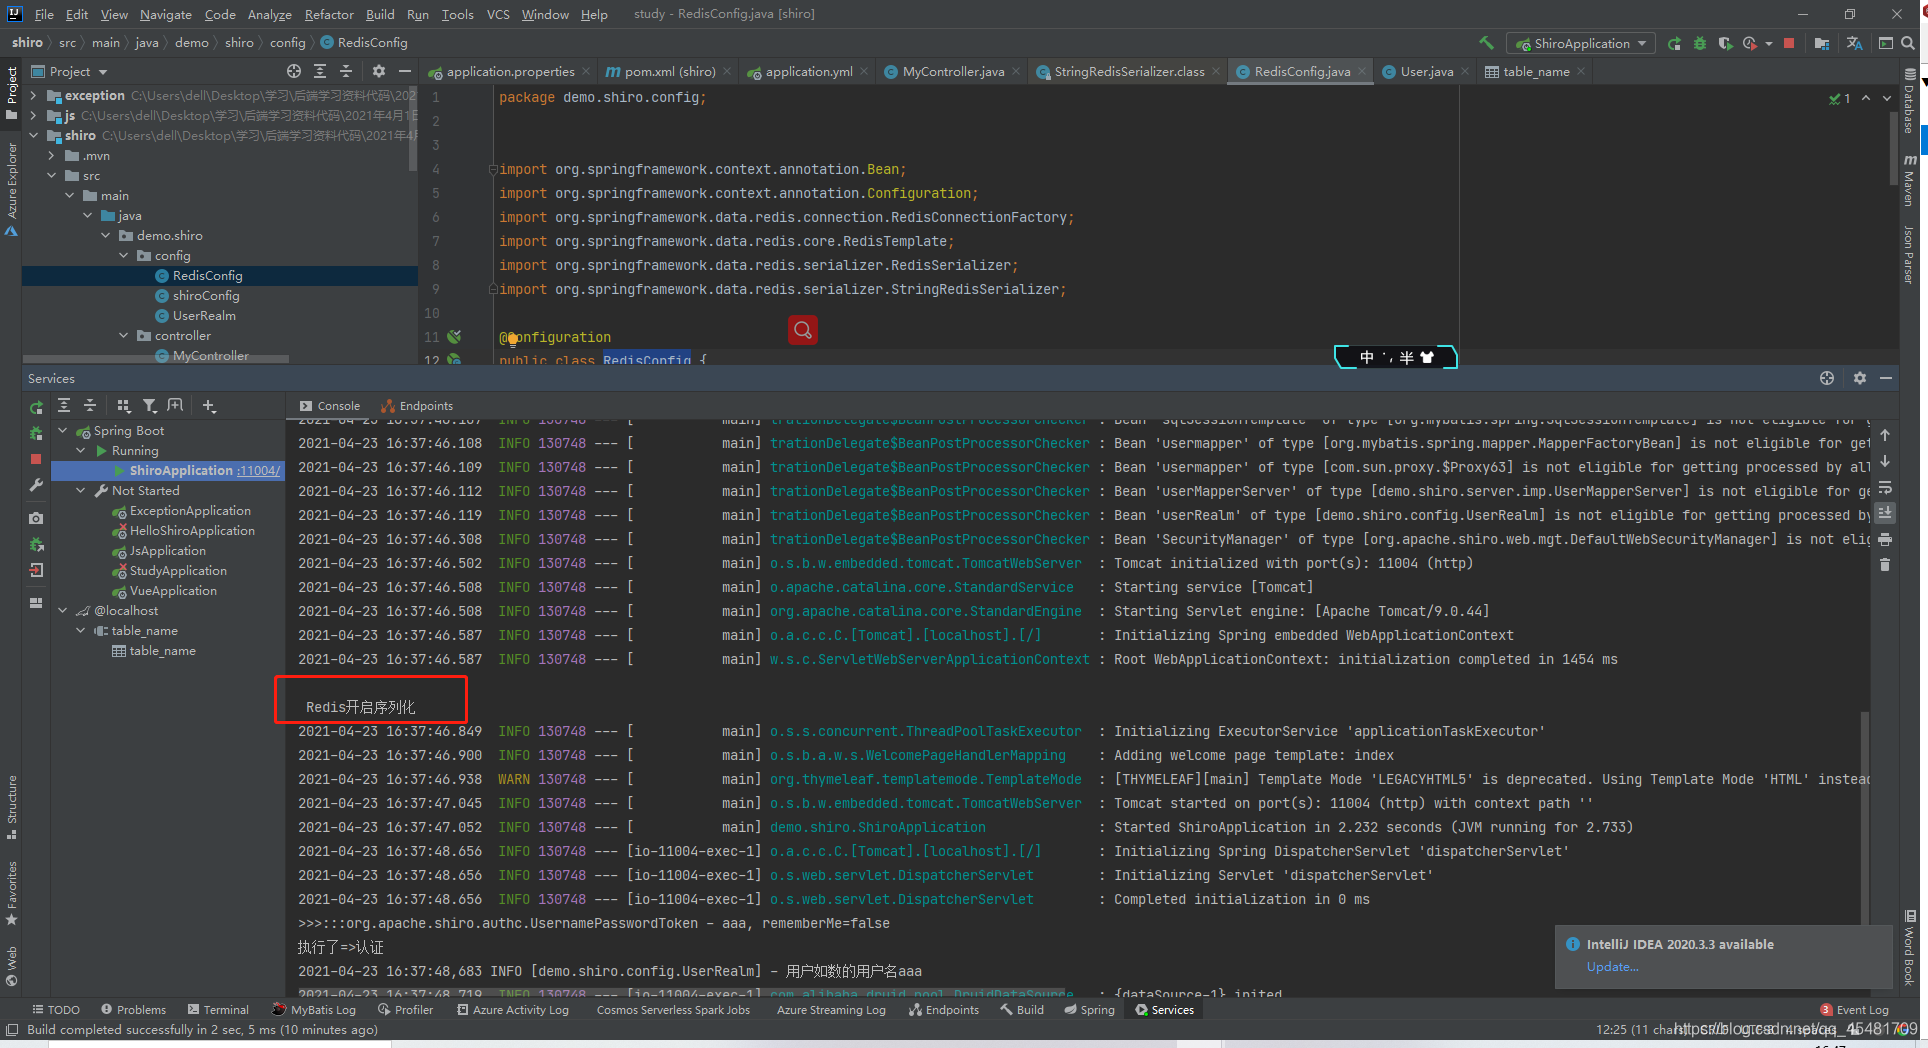Collapse the Not Started group
1928x1048 pixels.
[x=81, y=490]
